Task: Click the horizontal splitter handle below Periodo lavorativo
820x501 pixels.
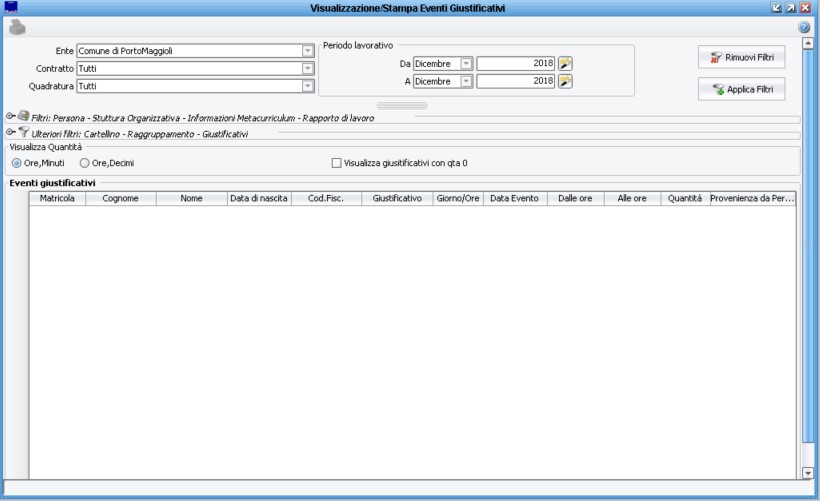Action: click(402, 106)
